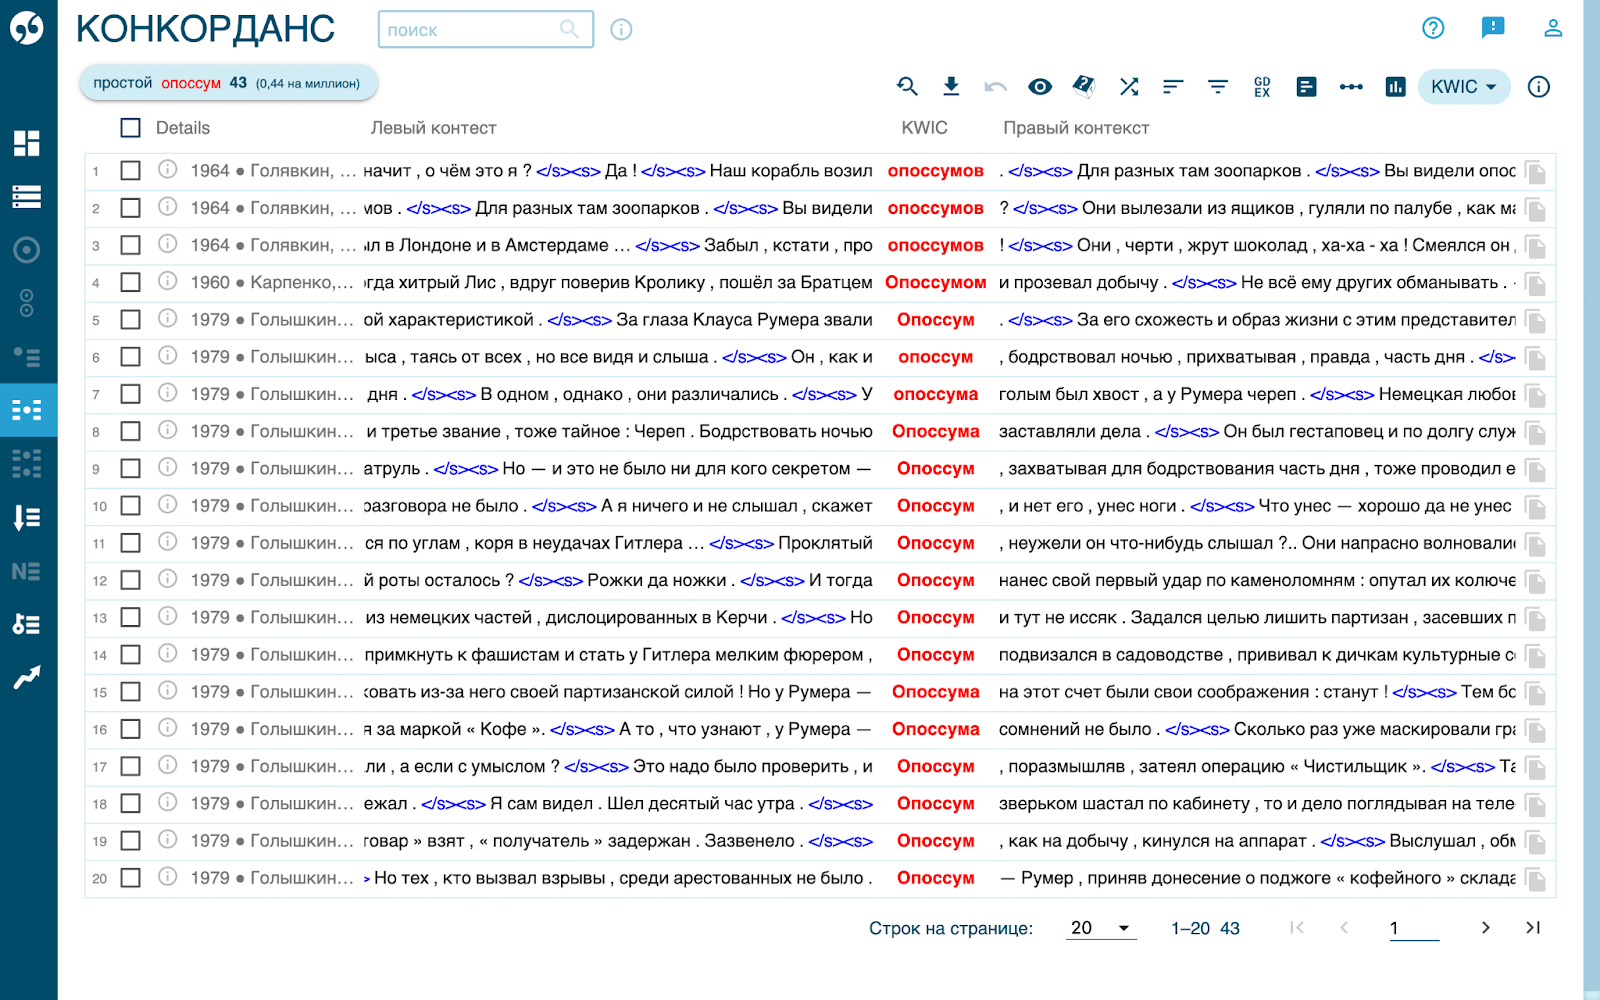
Task: Open the KWIC view dropdown
Action: pyautogui.click(x=1464, y=87)
